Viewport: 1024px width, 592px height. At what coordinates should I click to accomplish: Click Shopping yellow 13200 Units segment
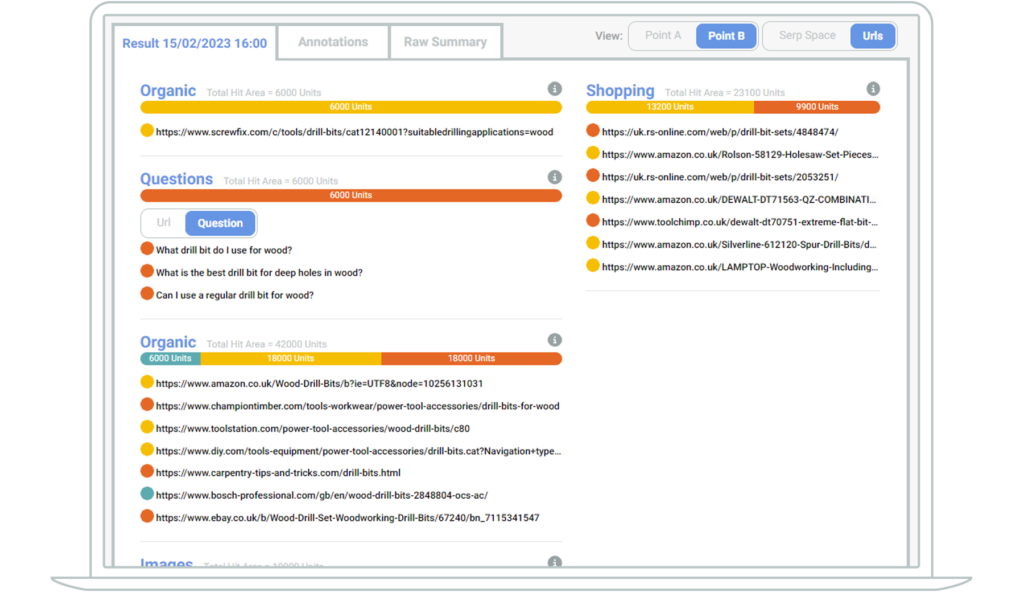pos(670,107)
